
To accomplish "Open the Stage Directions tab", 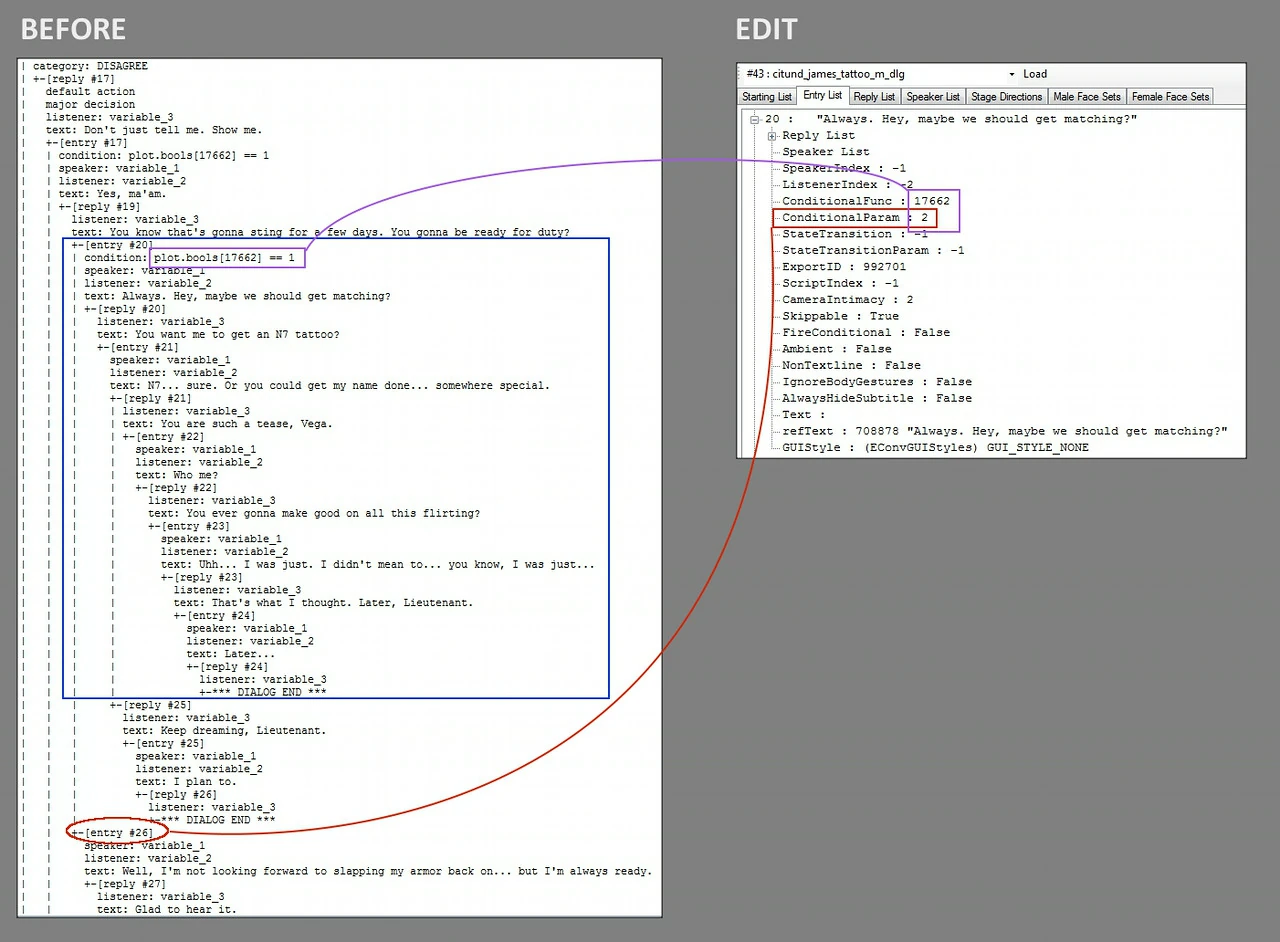I will pyautogui.click(x=1007, y=97).
